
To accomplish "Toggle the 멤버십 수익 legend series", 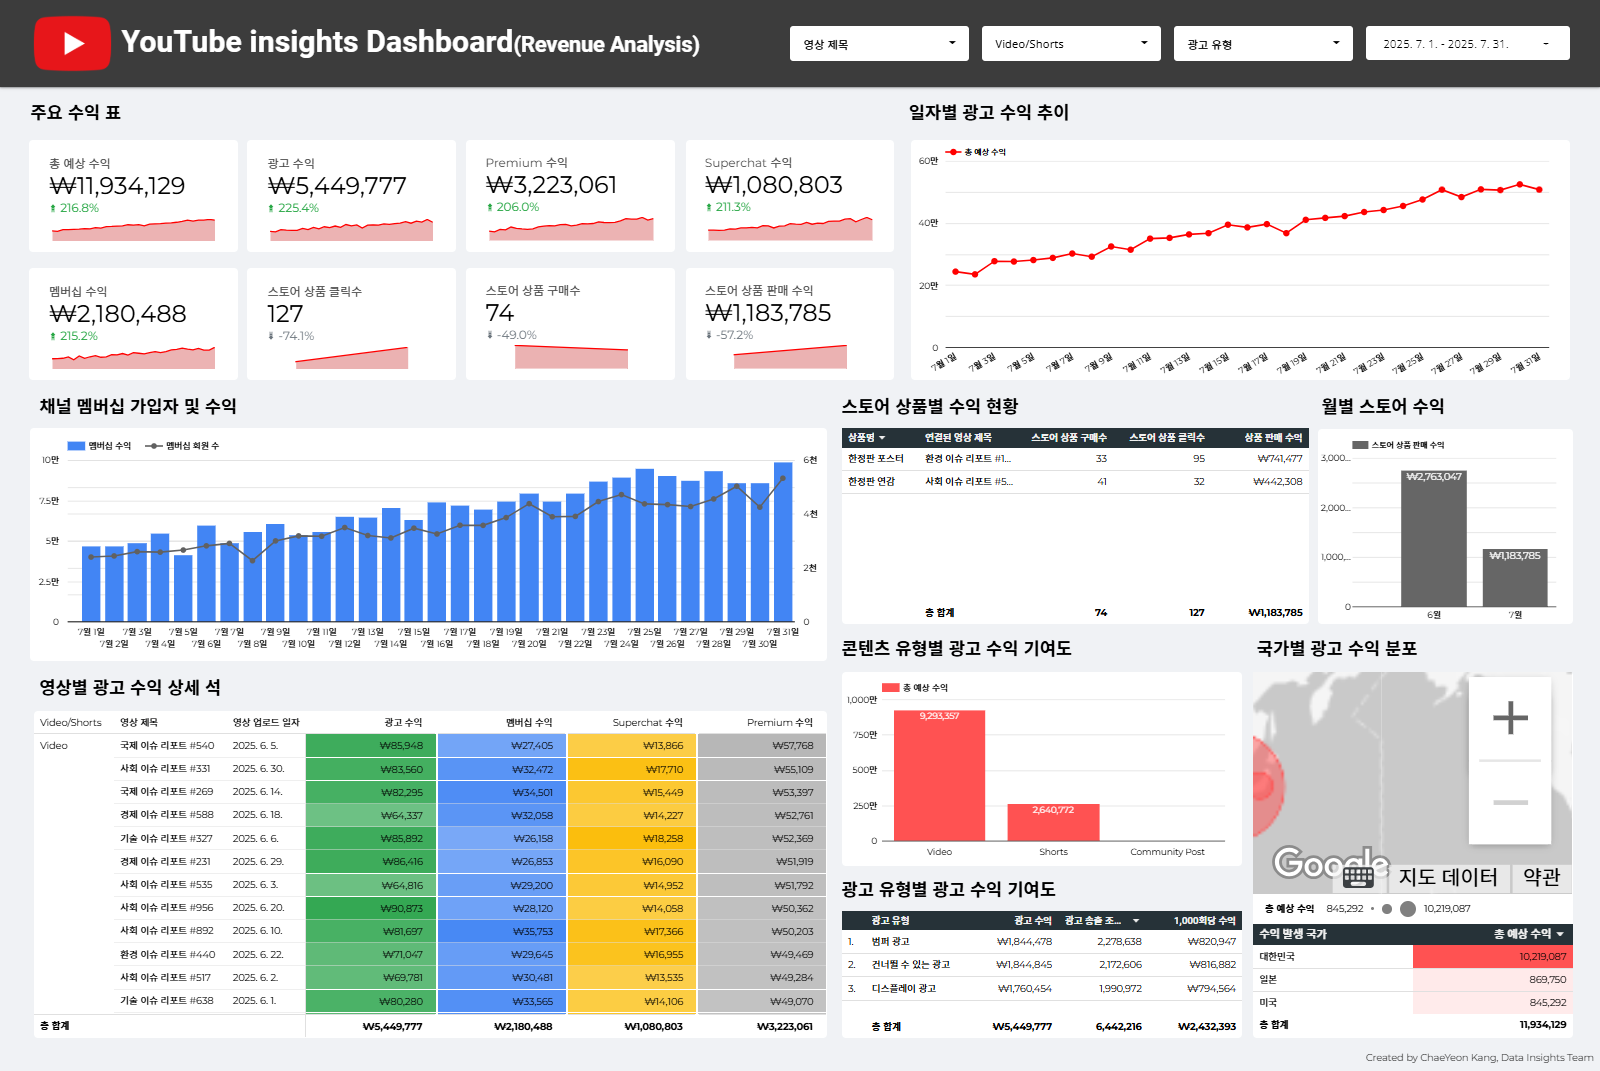I will 100,446.
